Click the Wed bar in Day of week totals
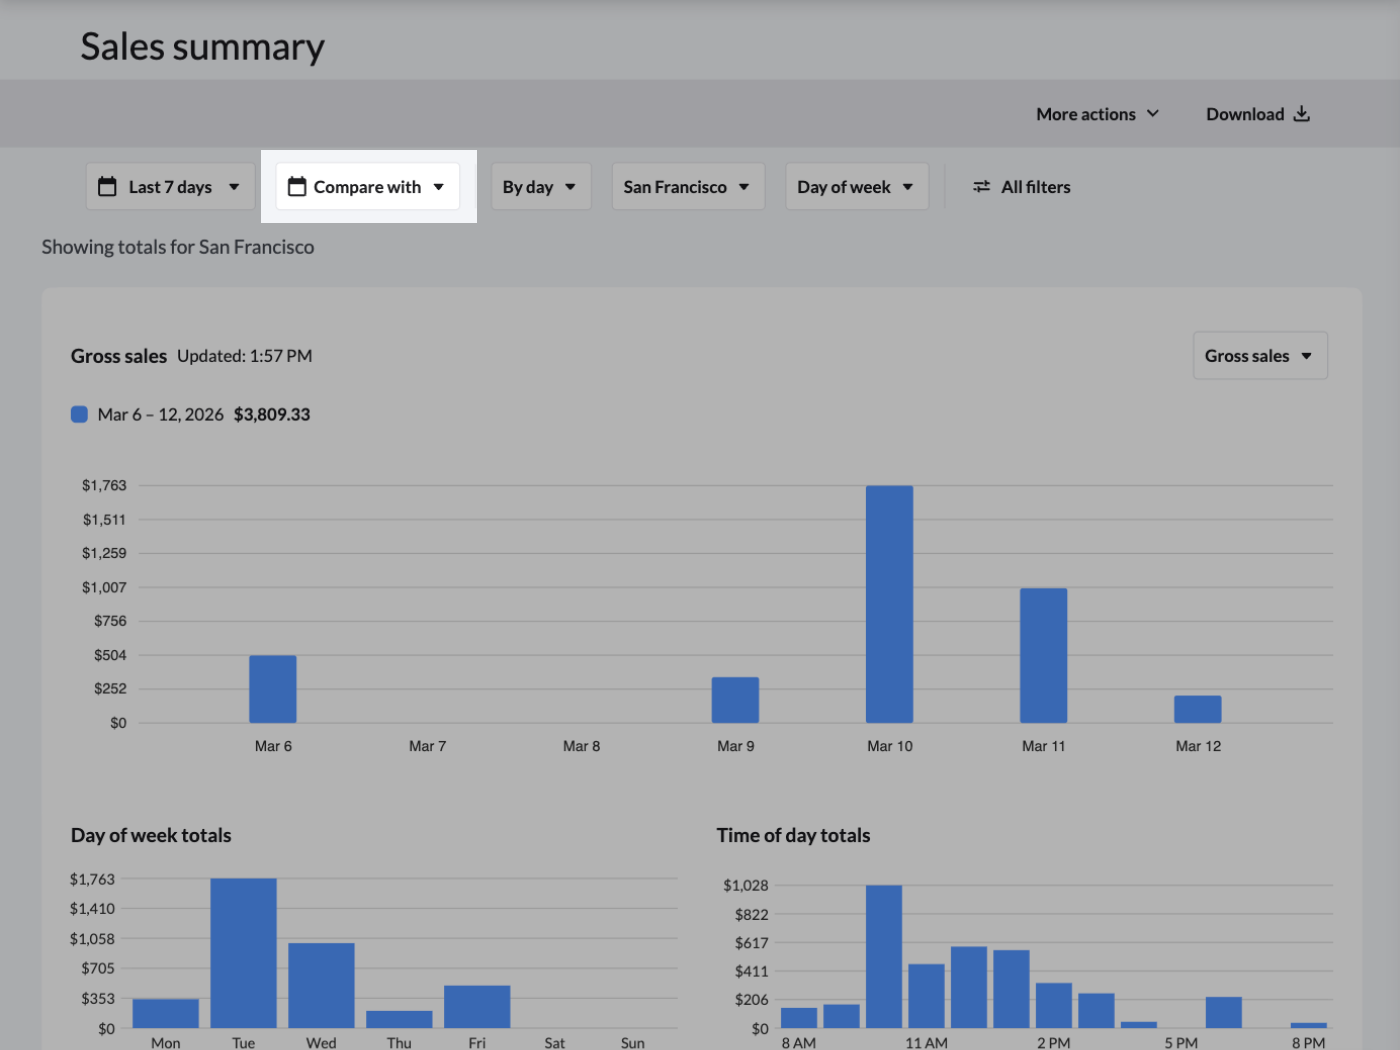The height and width of the screenshot is (1050, 1400). 321,985
